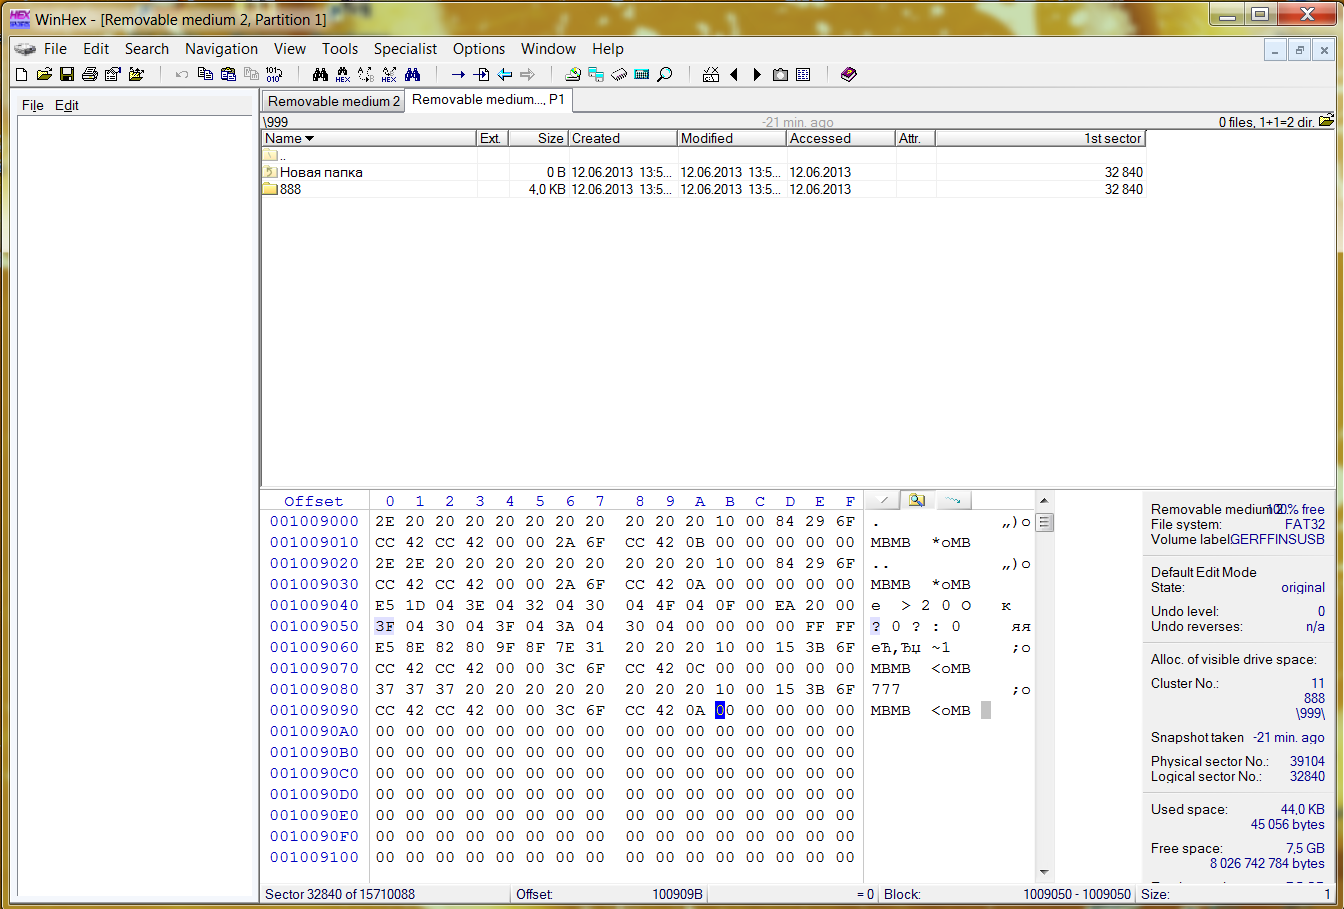Open Edit menu in the left panel
The image size is (1344, 909).
(x=67, y=105)
